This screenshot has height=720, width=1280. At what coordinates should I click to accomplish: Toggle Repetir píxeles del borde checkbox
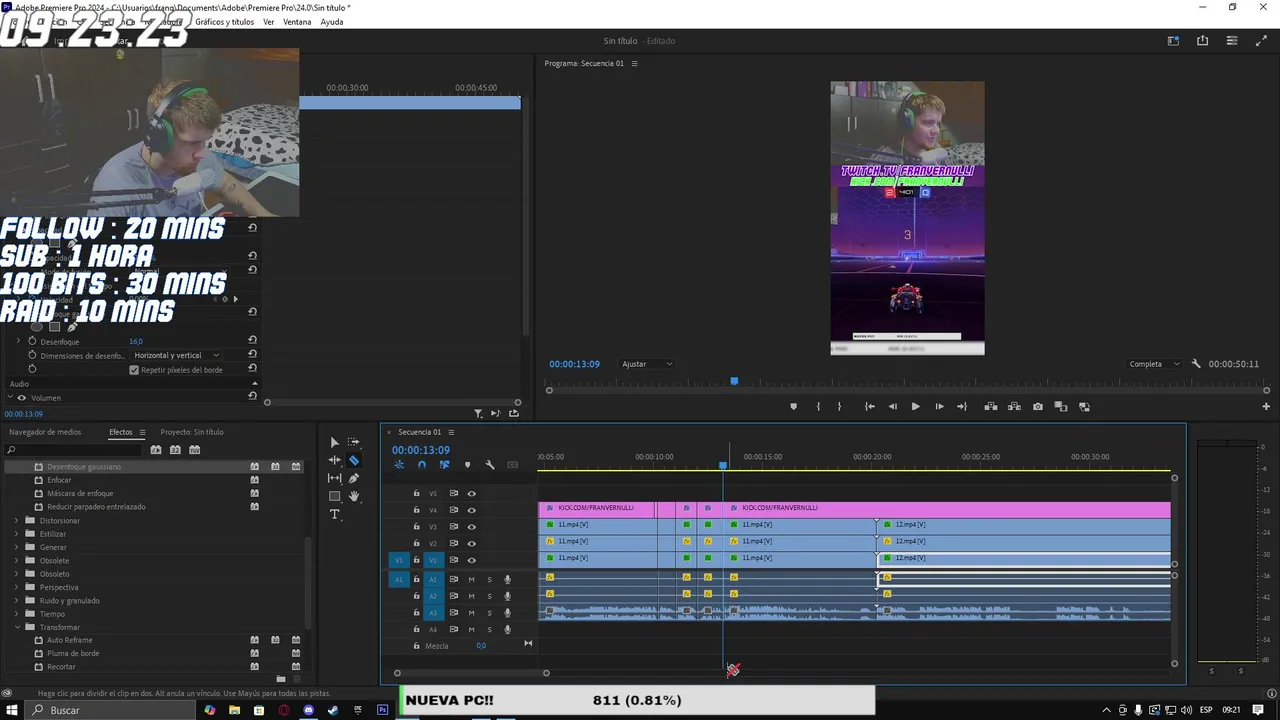134,370
